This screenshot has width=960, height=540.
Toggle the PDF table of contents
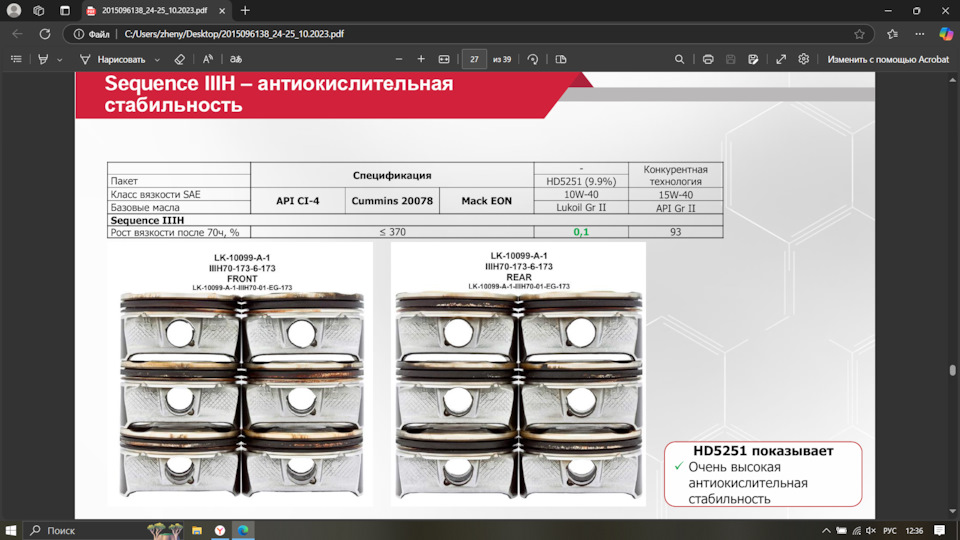(x=17, y=59)
